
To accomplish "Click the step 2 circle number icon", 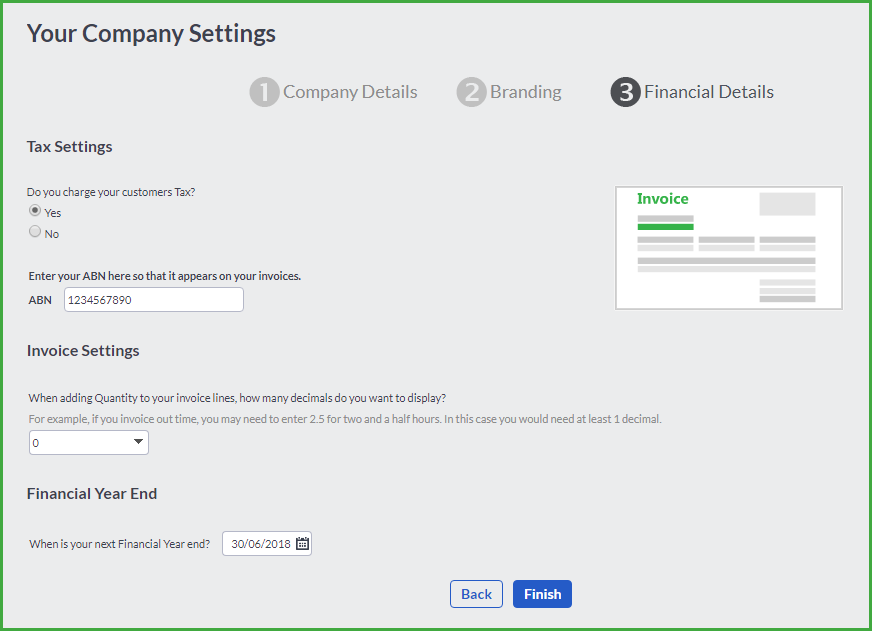I will pyautogui.click(x=471, y=92).
